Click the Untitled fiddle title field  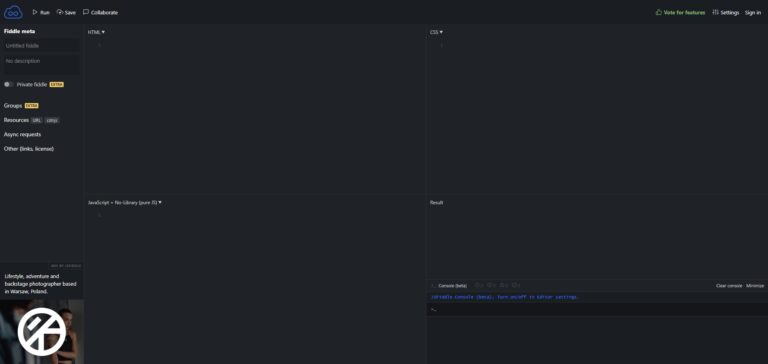point(42,46)
